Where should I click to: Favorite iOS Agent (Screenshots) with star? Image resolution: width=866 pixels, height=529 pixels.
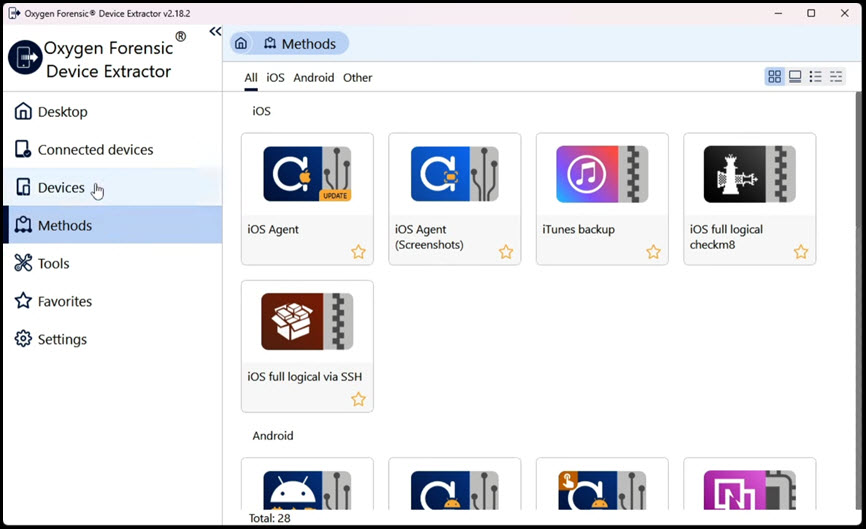click(506, 252)
